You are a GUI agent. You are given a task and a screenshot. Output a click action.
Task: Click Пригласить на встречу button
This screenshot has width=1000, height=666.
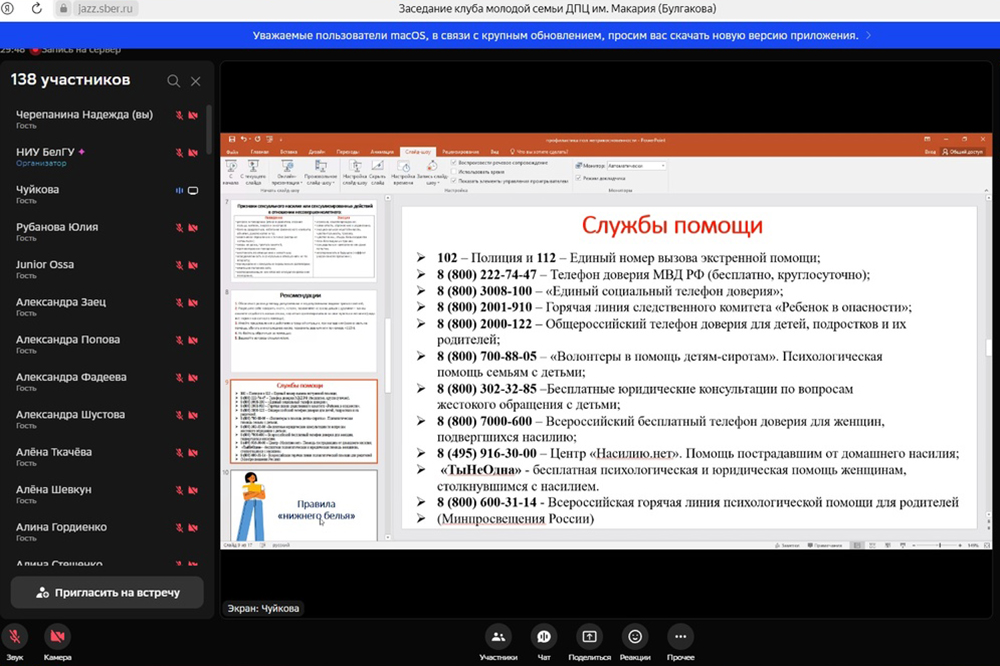point(107,592)
